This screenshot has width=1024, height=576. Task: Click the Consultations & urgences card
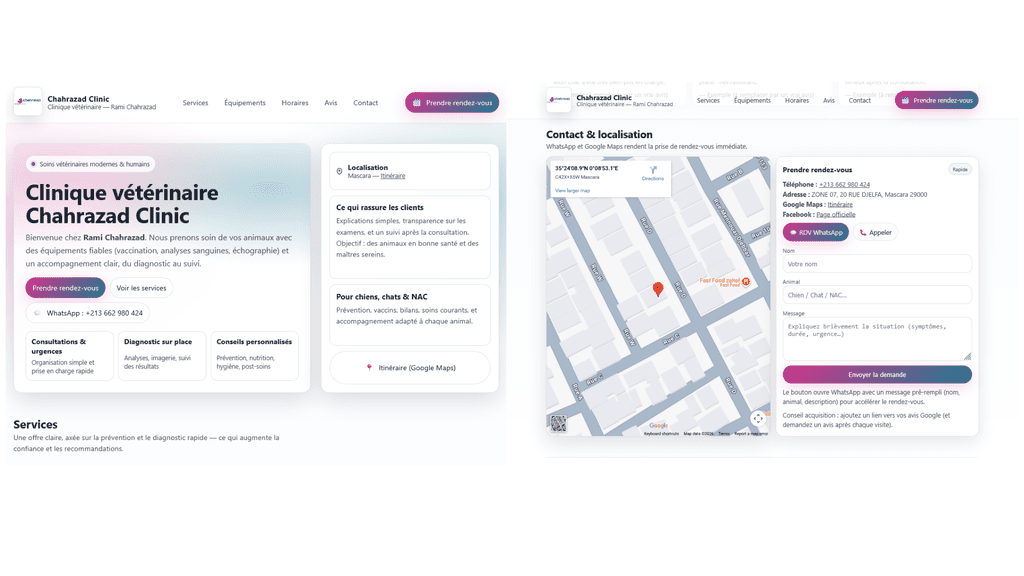69,356
